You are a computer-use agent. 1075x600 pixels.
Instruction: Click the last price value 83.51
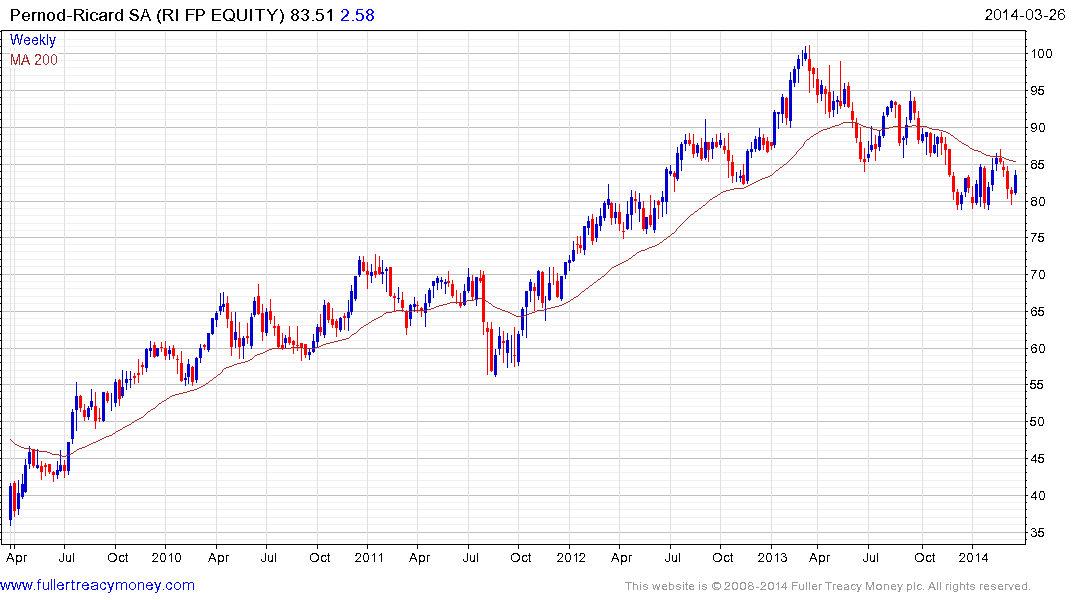pyautogui.click(x=312, y=15)
